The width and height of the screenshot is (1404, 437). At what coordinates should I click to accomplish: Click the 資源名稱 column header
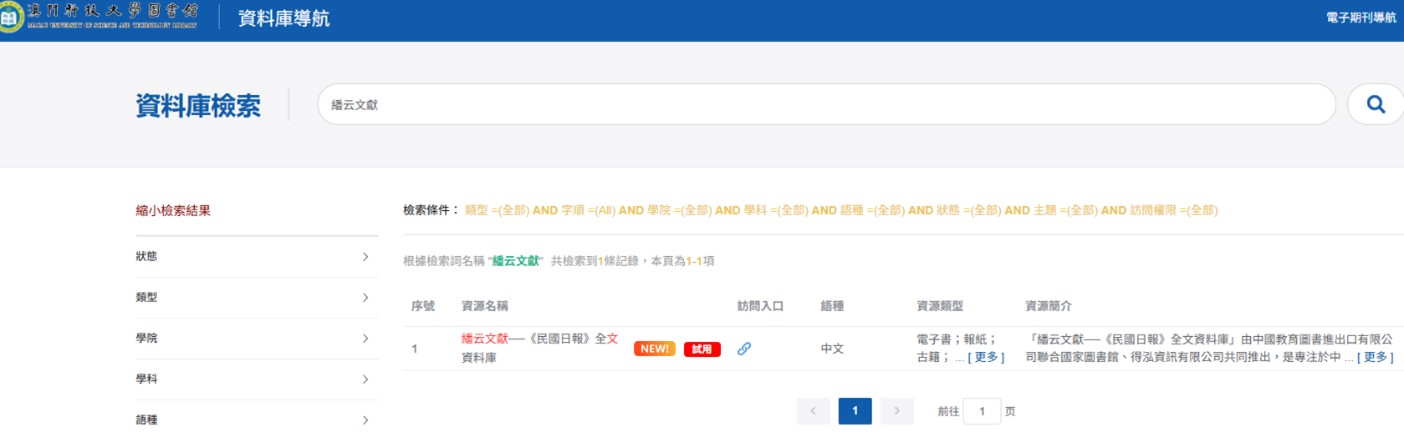[484, 306]
